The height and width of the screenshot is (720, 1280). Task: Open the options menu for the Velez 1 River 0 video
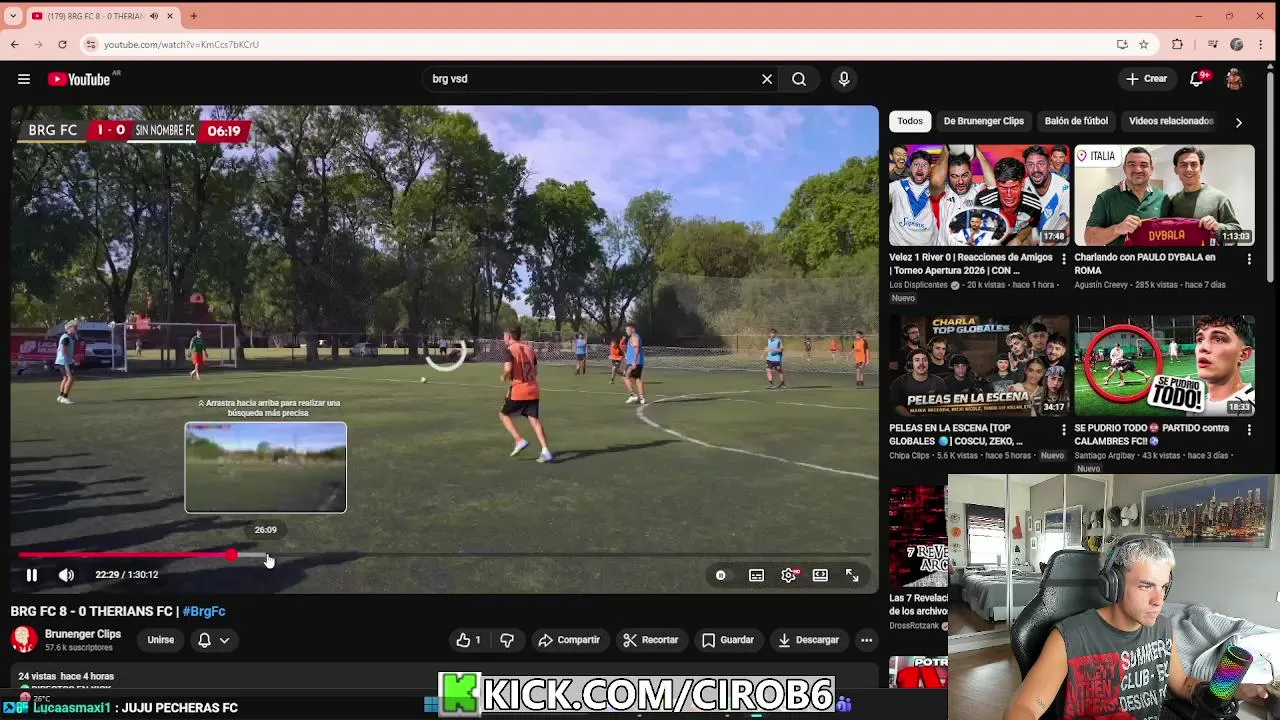point(1063,259)
